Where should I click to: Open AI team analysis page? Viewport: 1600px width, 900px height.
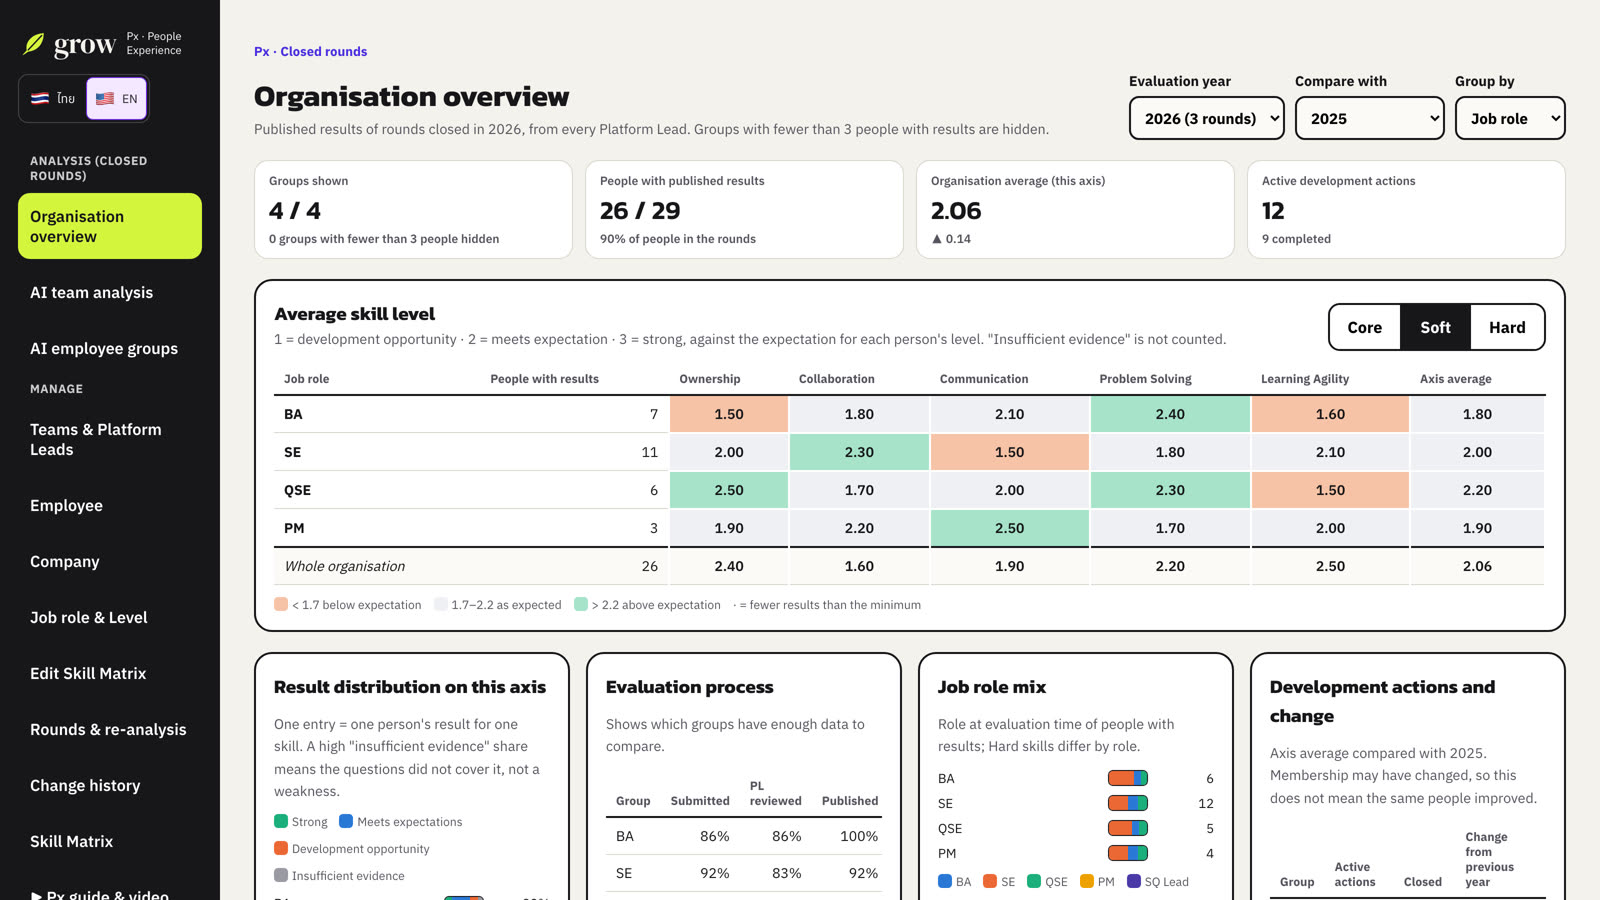110,293
